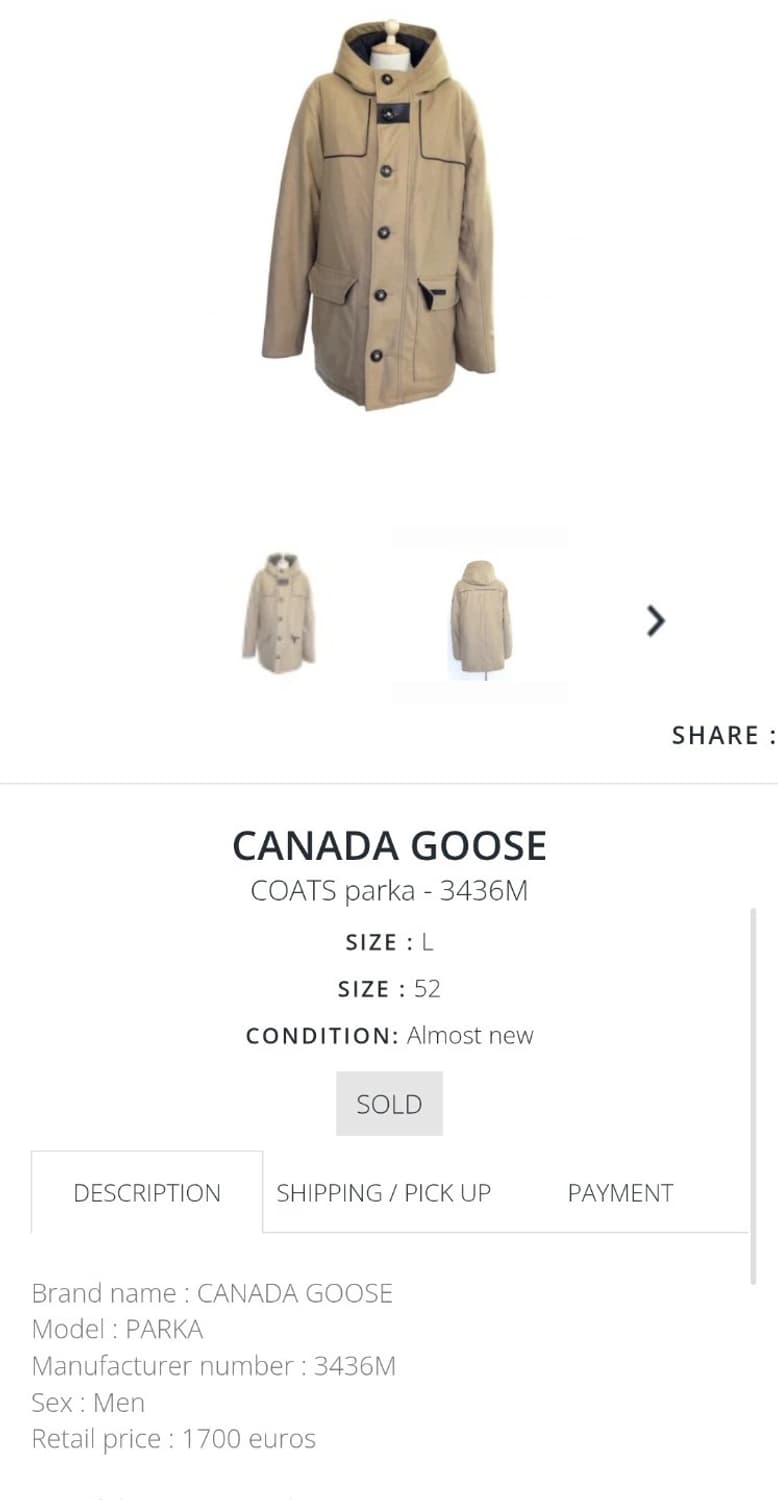778x1500 pixels.
Task: Click the COATS parka - 3436M subtitle
Action: pyautogui.click(x=389, y=891)
